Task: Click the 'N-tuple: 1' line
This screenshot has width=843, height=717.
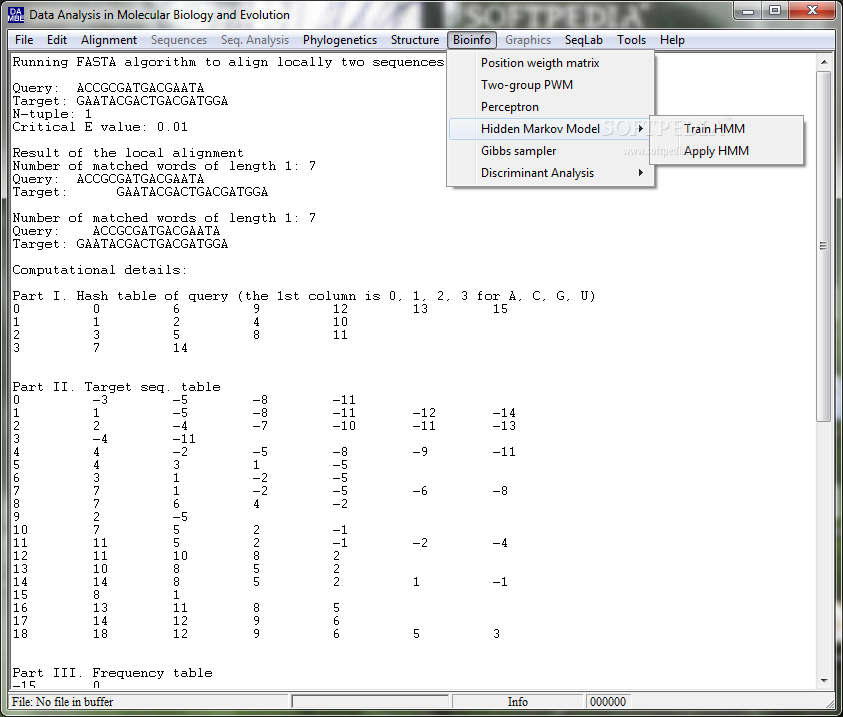Action: tap(52, 114)
